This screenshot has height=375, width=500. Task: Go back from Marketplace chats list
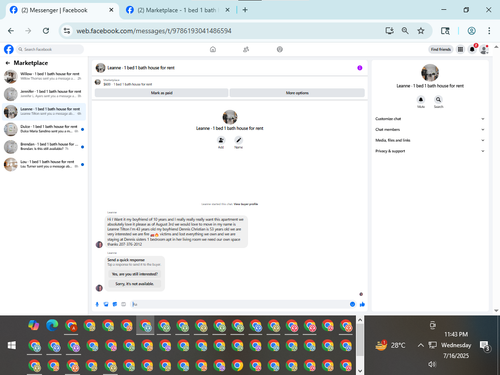click(7, 63)
